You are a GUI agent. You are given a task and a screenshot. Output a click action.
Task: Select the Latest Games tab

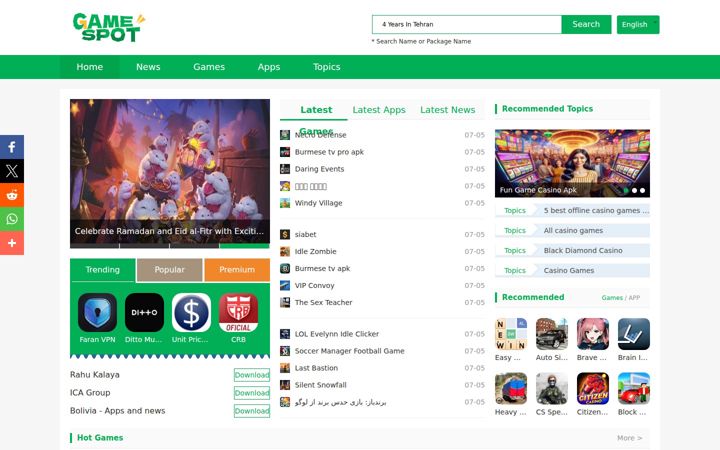coord(316,110)
